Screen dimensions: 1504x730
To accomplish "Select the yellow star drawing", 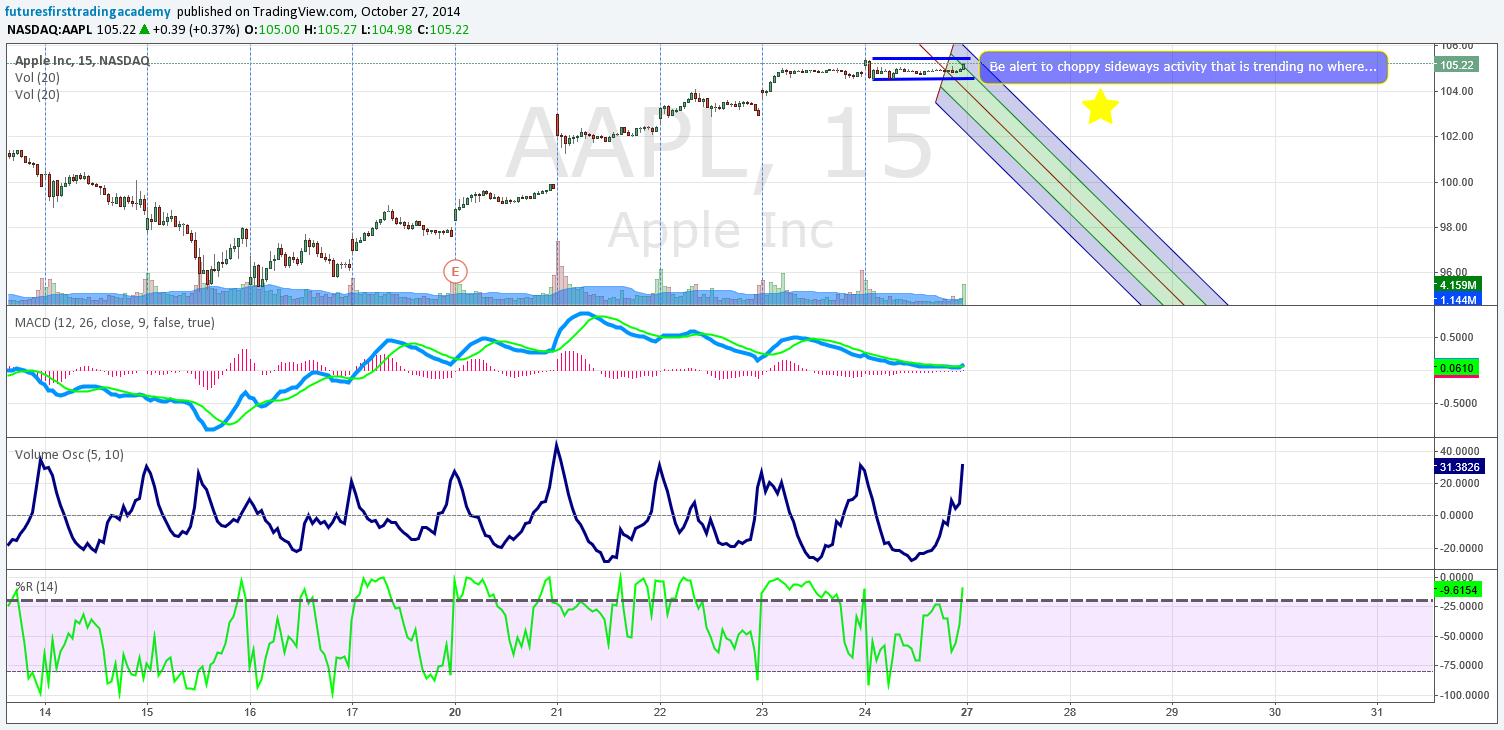I will point(1100,107).
